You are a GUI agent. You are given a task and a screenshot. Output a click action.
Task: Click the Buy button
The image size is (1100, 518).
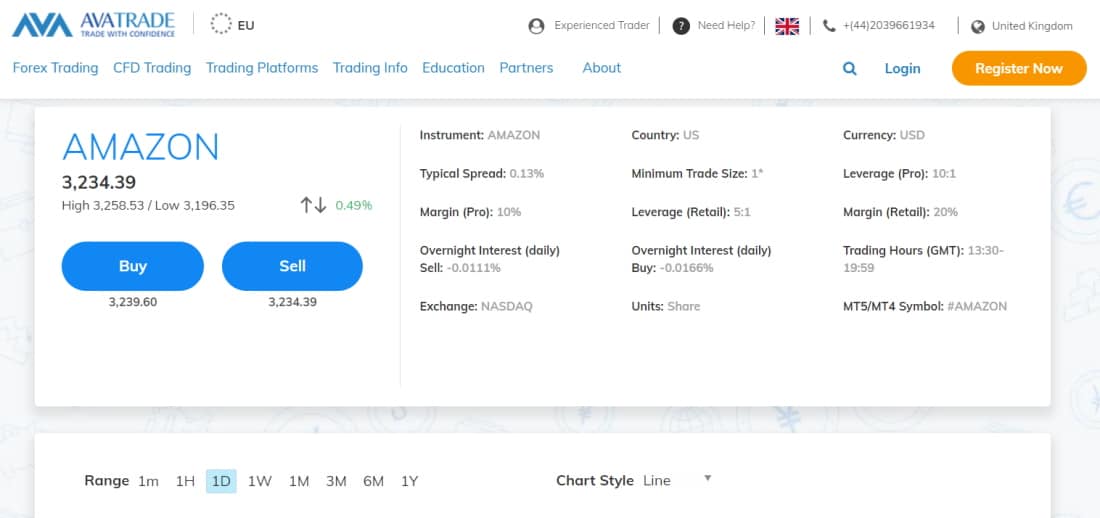coord(133,266)
